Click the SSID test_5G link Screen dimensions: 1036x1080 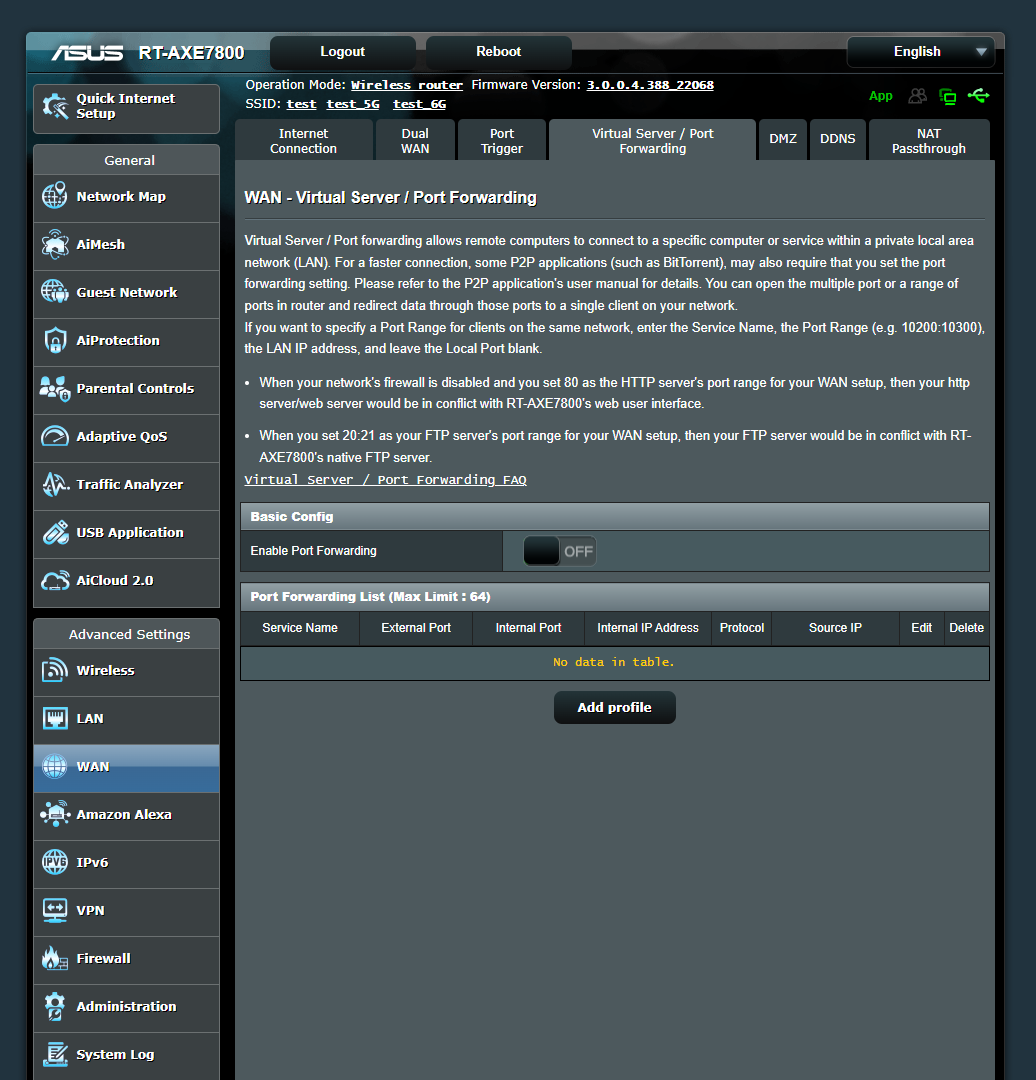(x=353, y=104)
